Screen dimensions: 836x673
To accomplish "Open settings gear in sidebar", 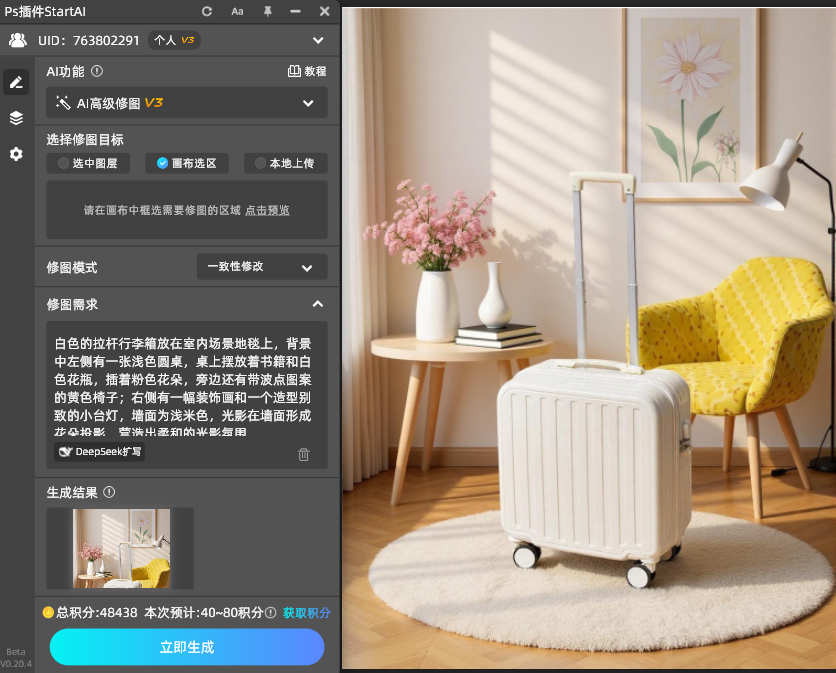I will point(16,154).
